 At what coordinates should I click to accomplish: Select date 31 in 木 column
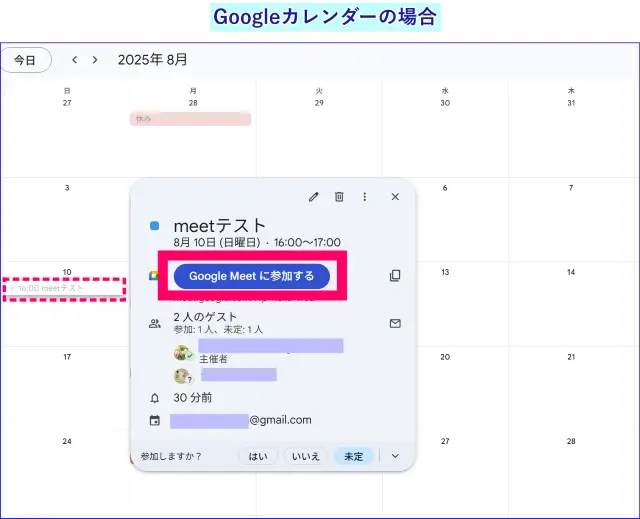point(571,103)
